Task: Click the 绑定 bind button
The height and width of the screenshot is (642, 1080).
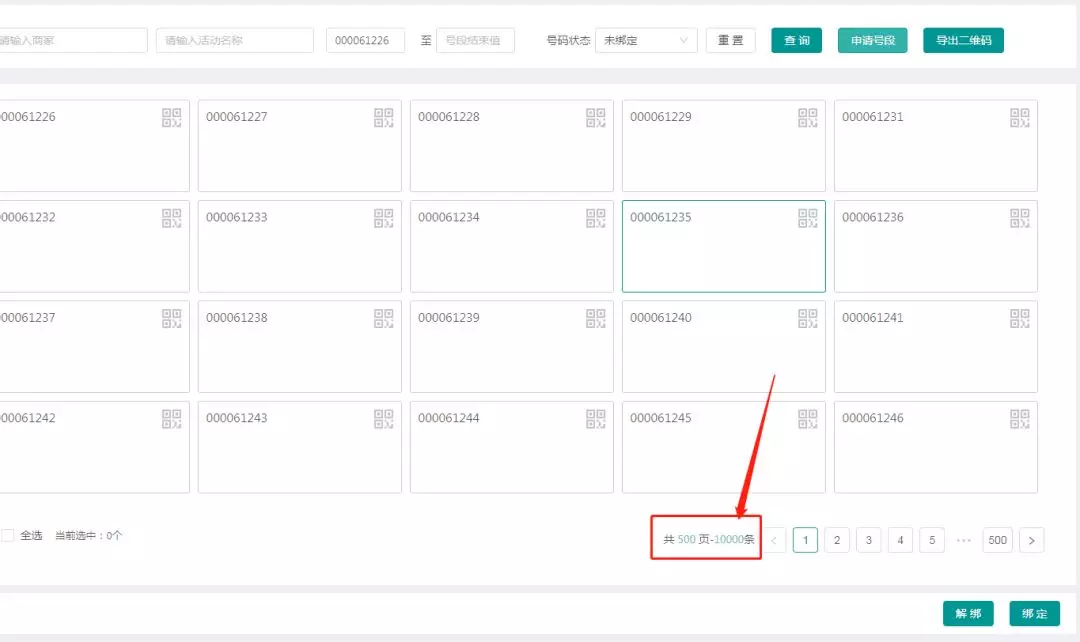Action: pyautogui.click(x=1034, y=613)
